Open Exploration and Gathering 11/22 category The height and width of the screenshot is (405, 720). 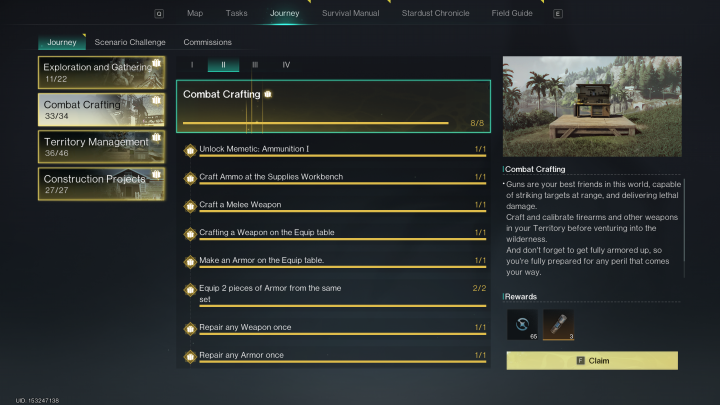click(x=101, y=73)
